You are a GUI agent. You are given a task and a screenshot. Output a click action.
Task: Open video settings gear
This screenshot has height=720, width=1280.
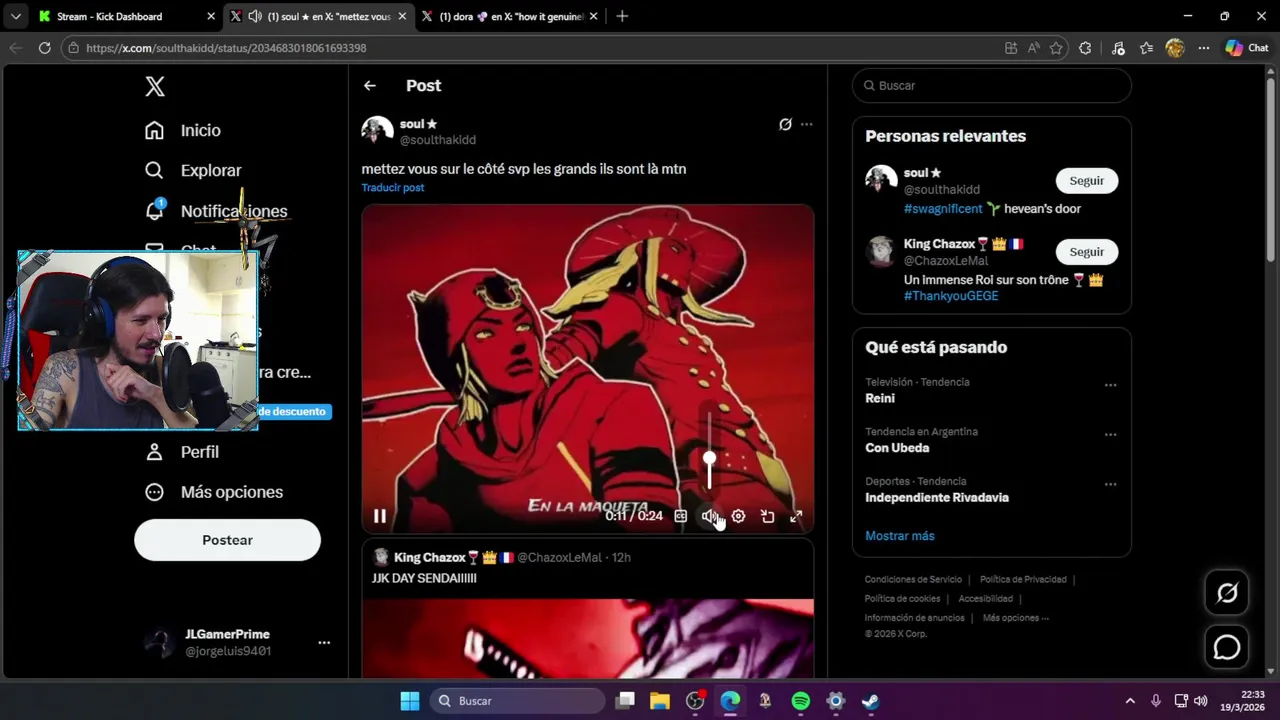(x=738, y=516)
